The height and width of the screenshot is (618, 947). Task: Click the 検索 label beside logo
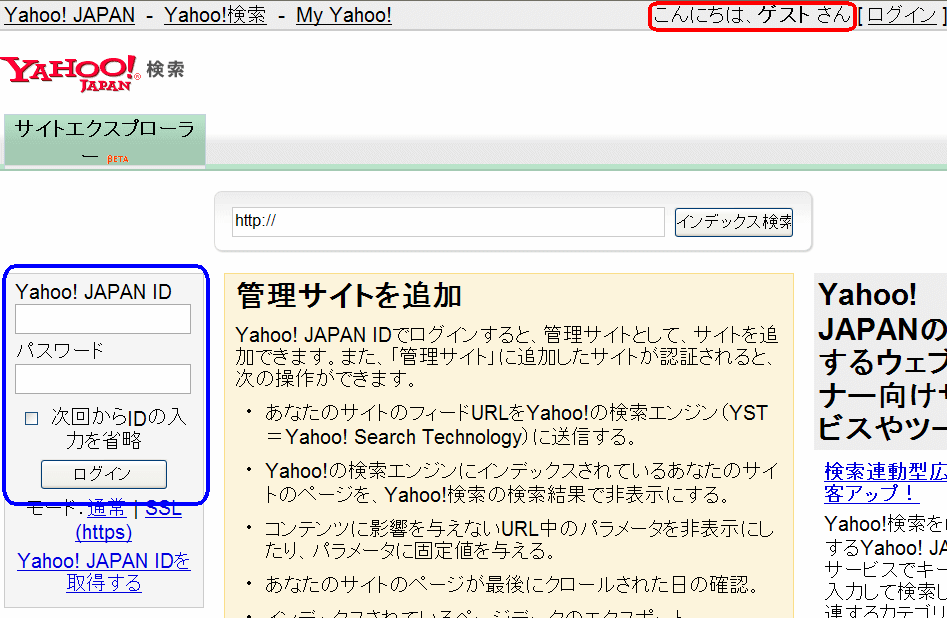(165, 69)
